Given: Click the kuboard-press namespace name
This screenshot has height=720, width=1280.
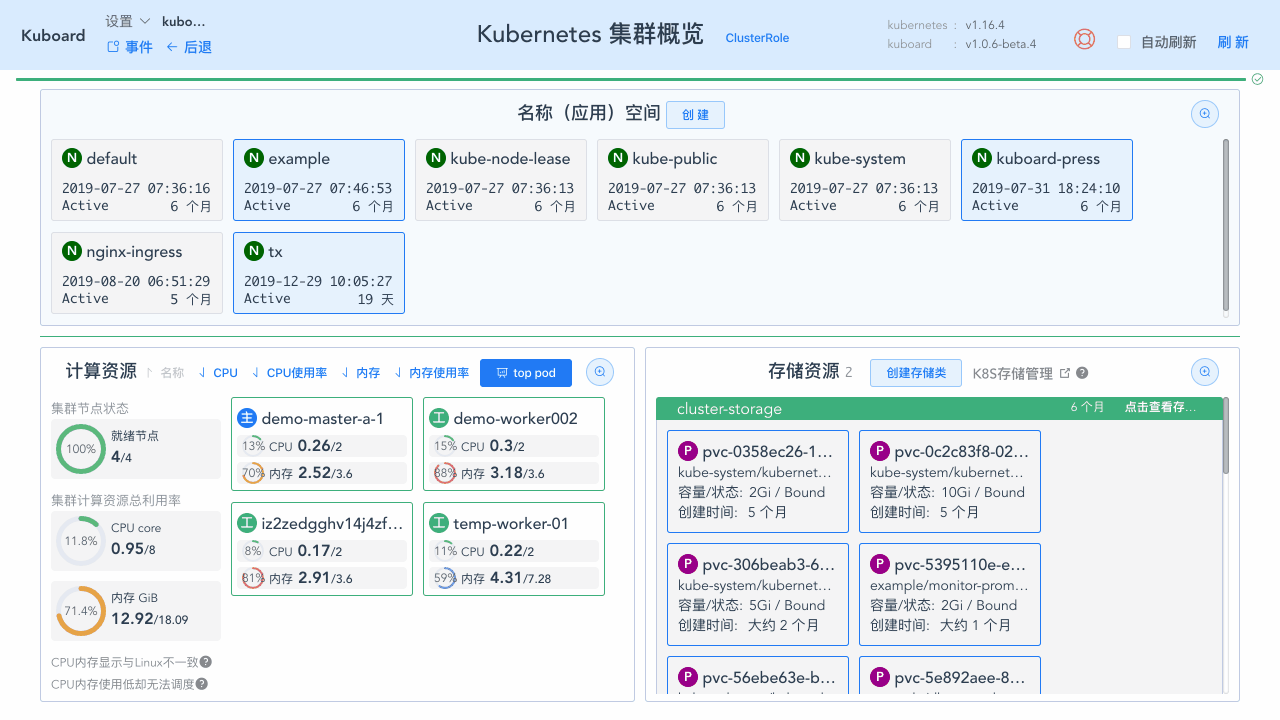Looking at the screenshot, I should point(1048,158).
